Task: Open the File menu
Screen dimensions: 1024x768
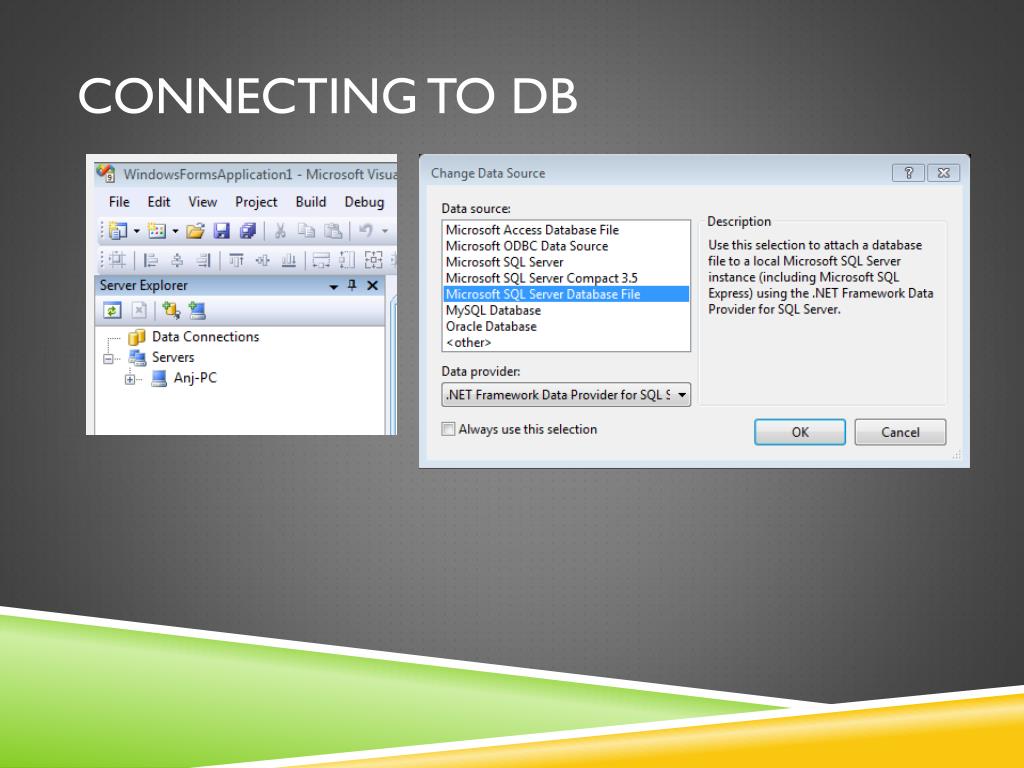Action: (119, 202)
